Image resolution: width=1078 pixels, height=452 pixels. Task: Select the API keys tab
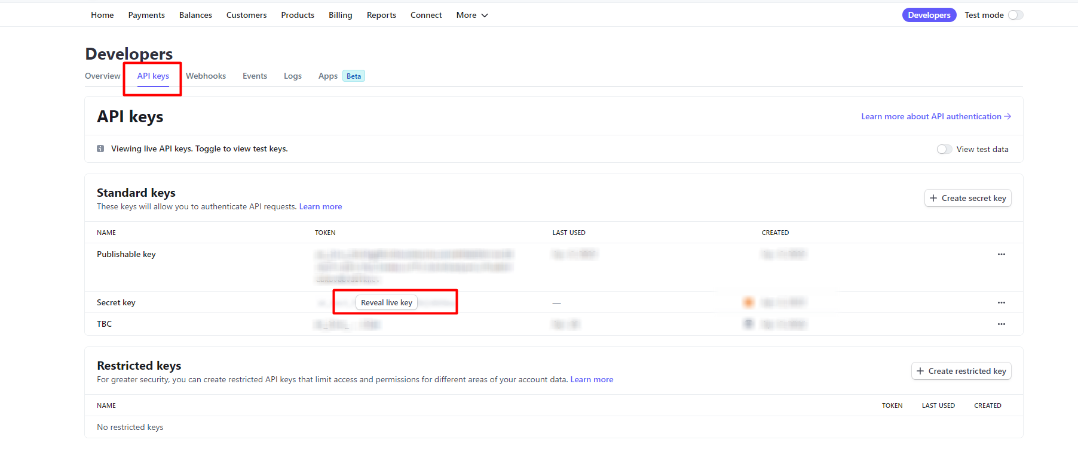point(153,76)
